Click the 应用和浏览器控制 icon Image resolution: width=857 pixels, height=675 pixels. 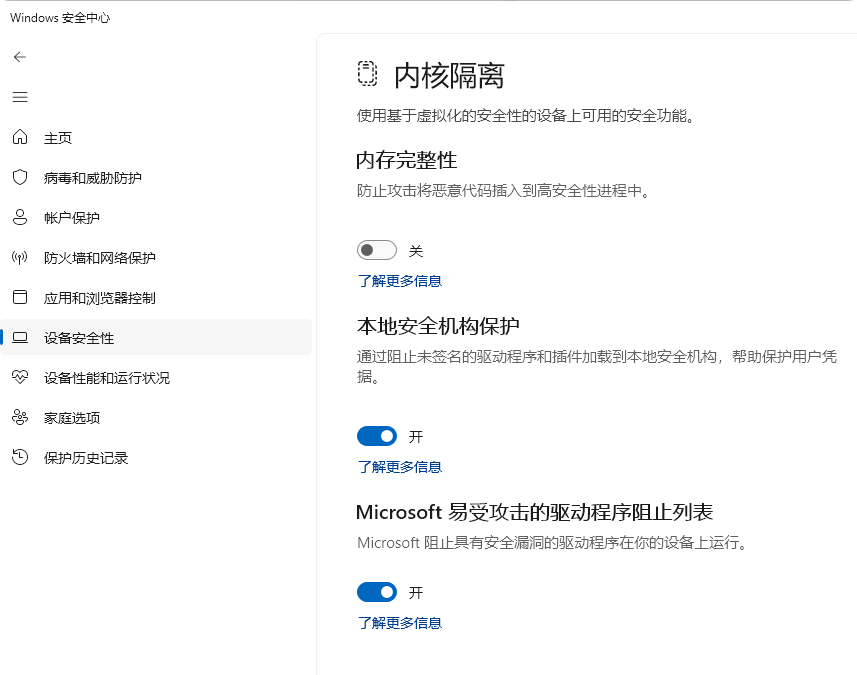[x=20, y=298]
